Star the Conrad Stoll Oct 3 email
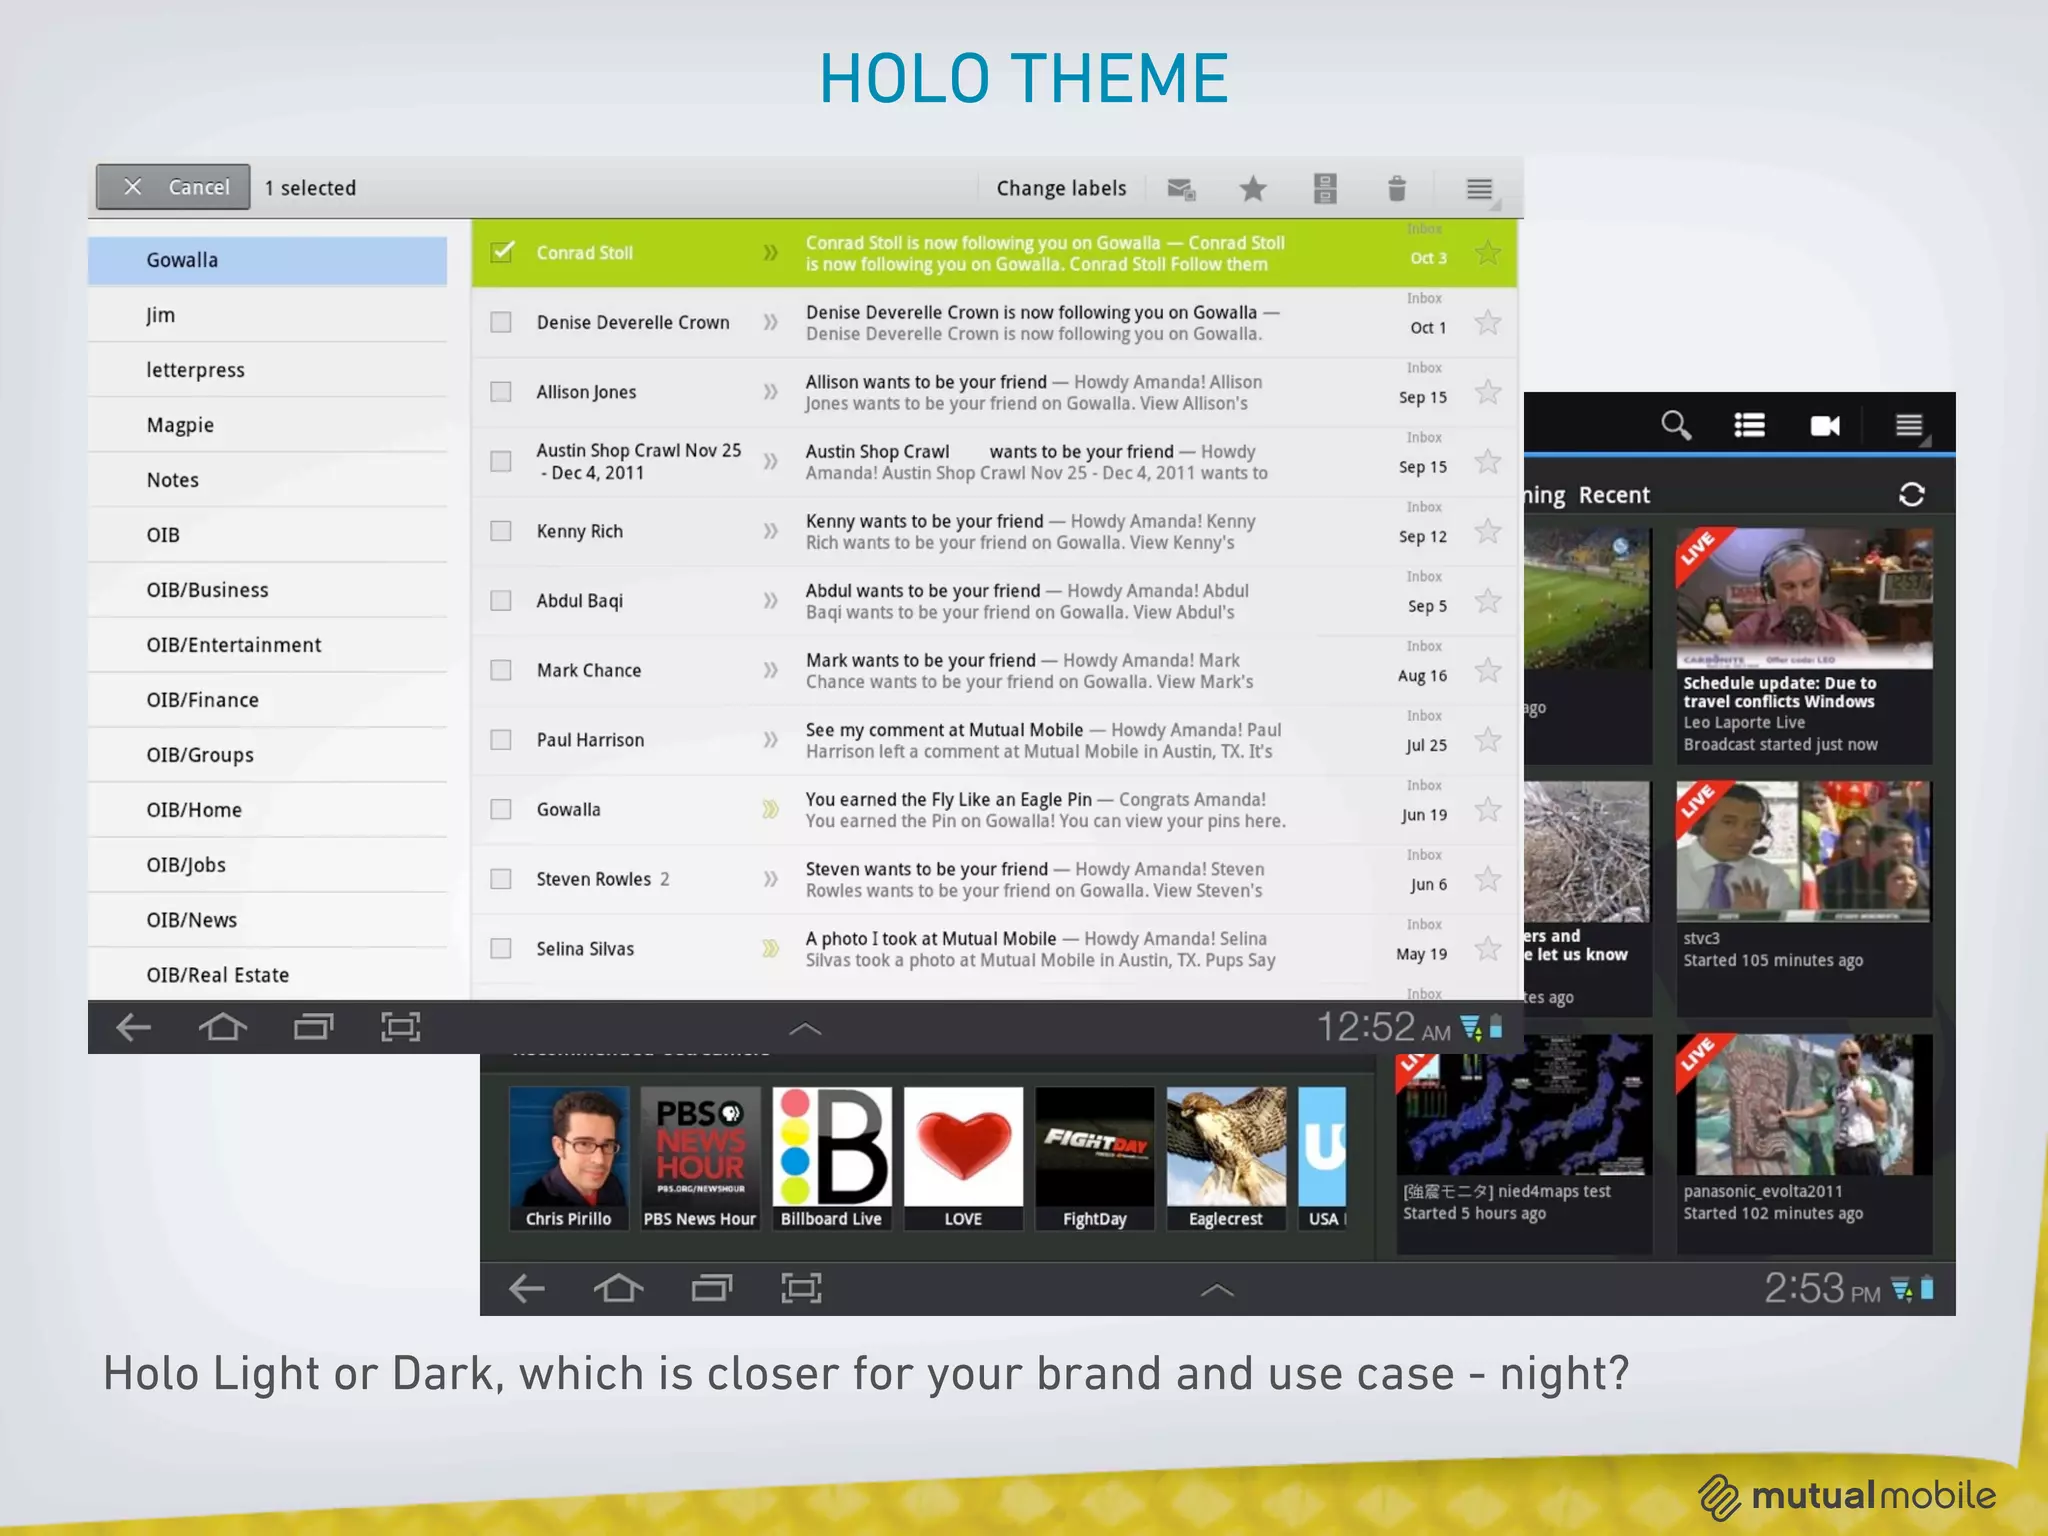 (1488, 253)
